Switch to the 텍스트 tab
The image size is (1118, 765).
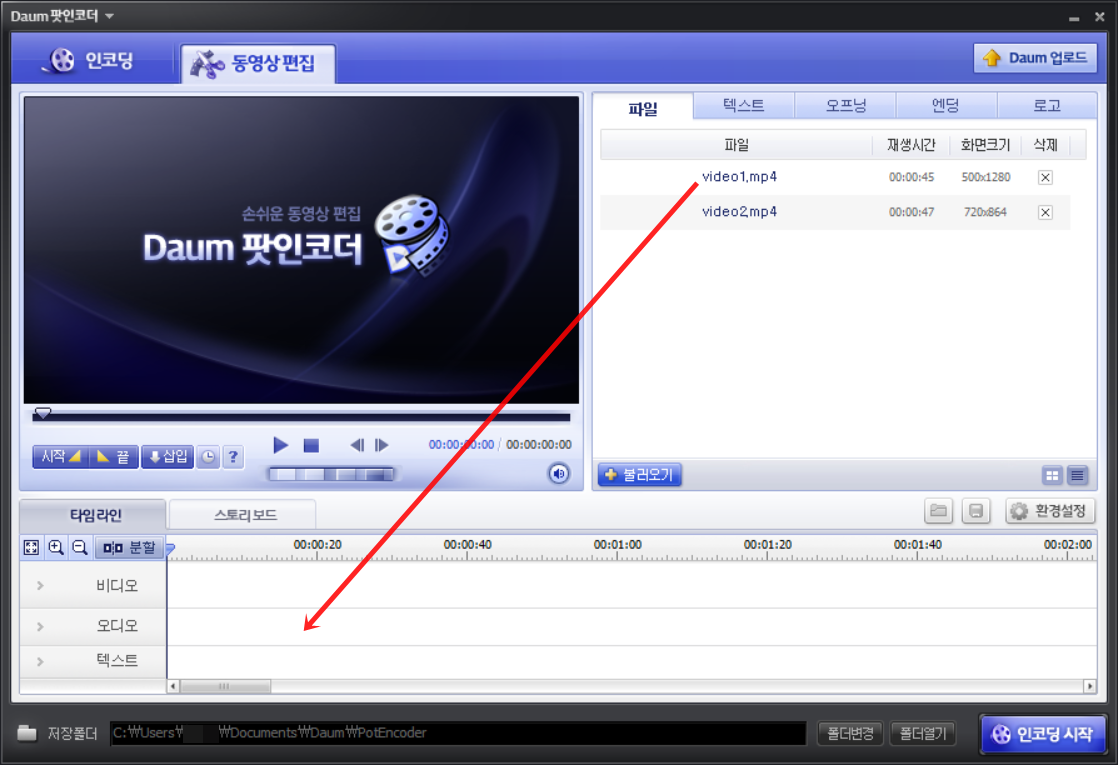tap(743, 106)
